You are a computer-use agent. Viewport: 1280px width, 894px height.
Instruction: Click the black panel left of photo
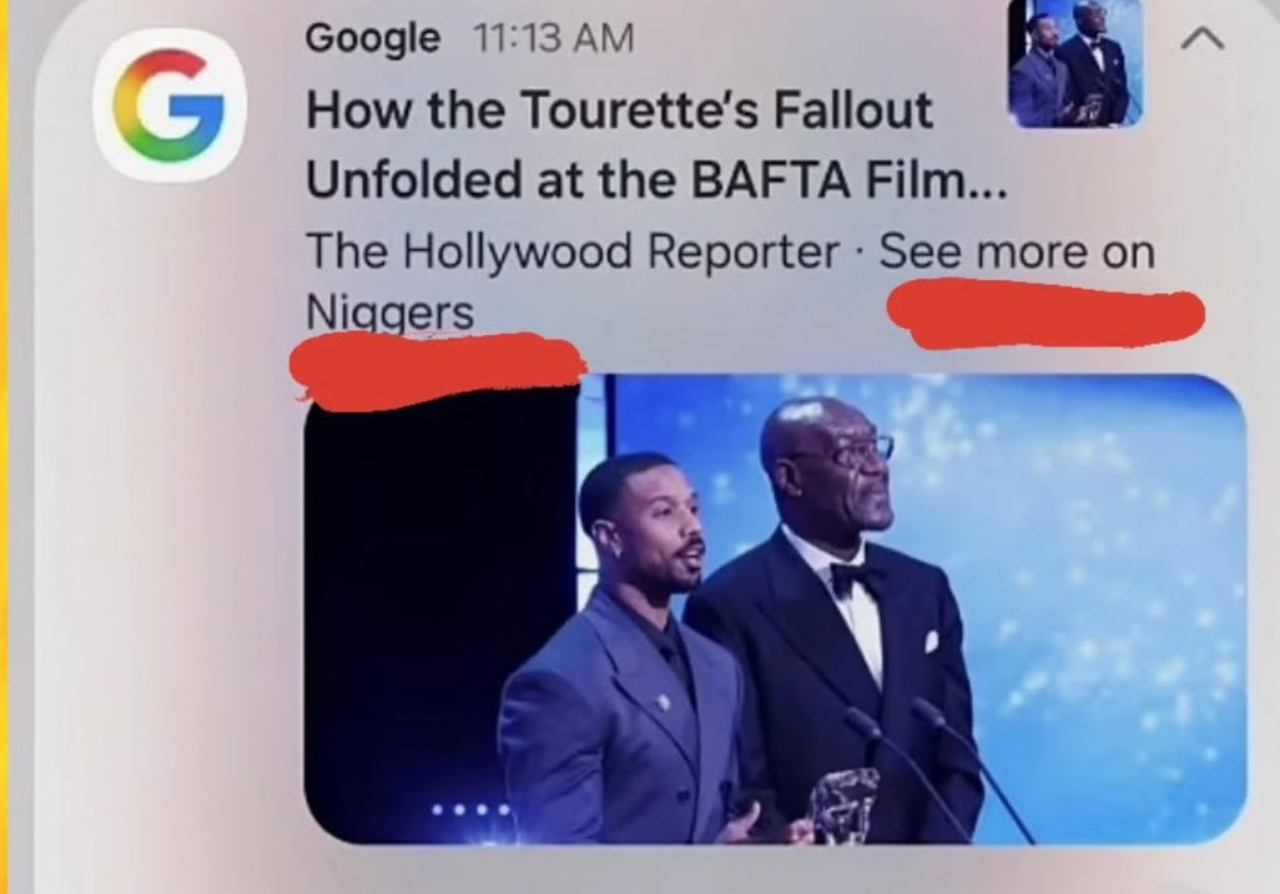coord(440,600)
